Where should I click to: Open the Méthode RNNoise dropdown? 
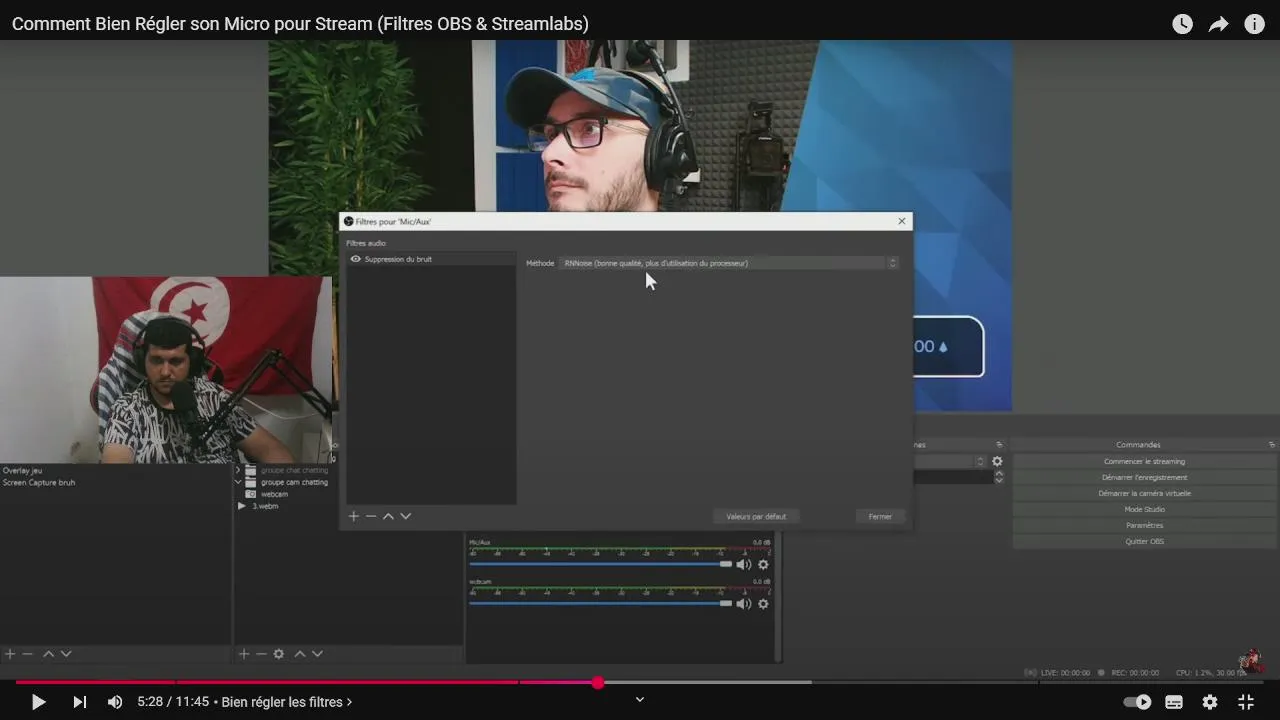point(730,263)
